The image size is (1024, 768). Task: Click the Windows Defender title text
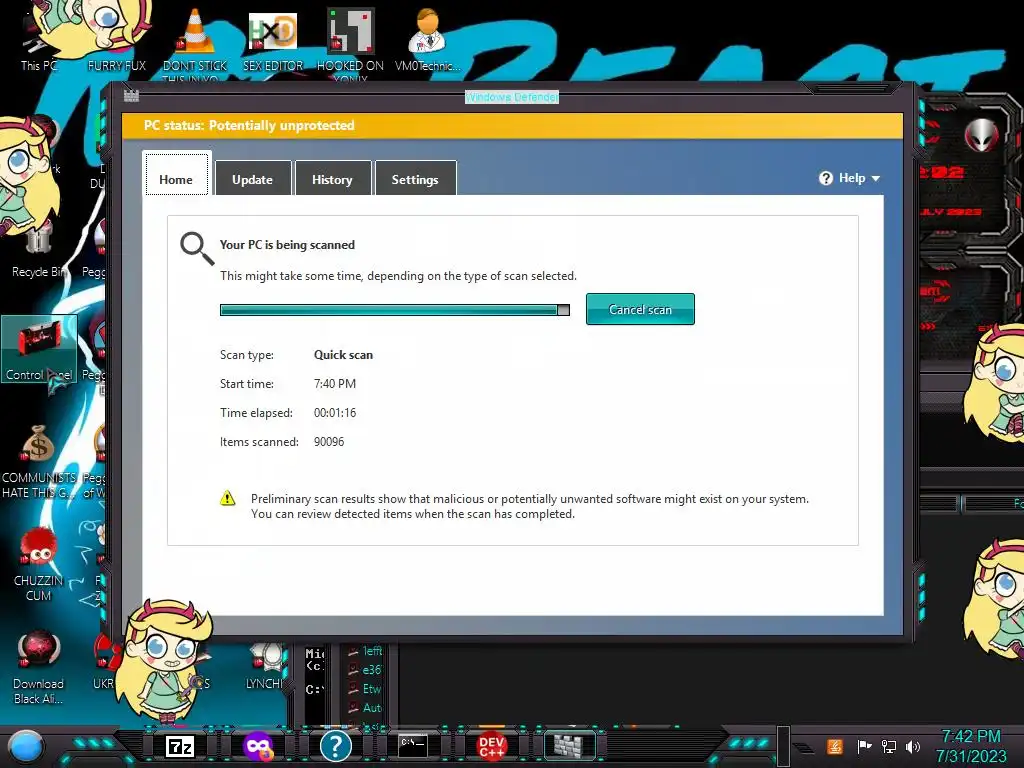(x=511, y=97)
